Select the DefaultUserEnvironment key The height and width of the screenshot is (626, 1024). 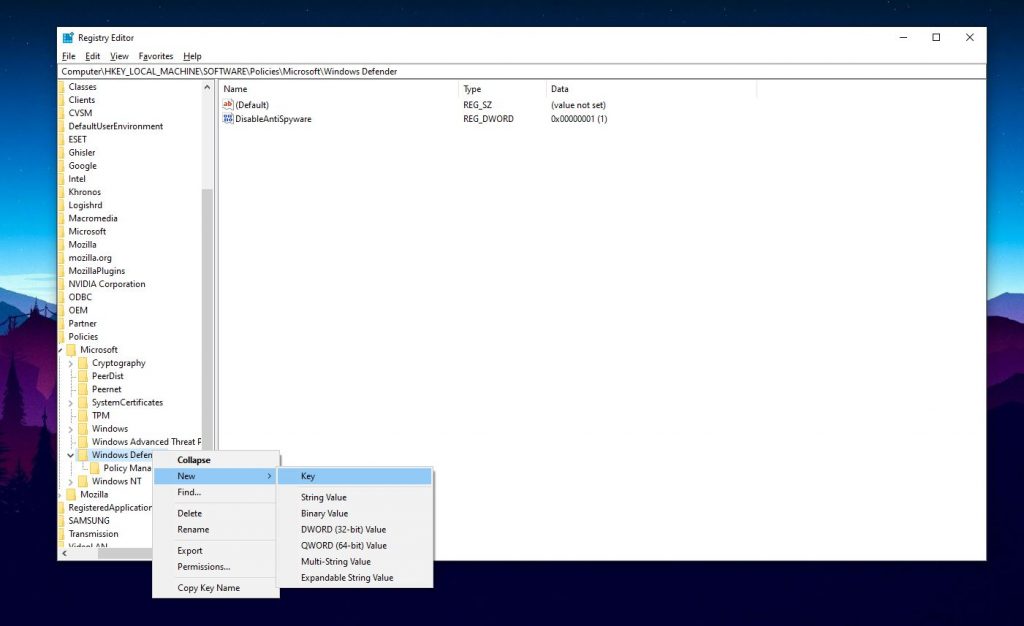116,126
